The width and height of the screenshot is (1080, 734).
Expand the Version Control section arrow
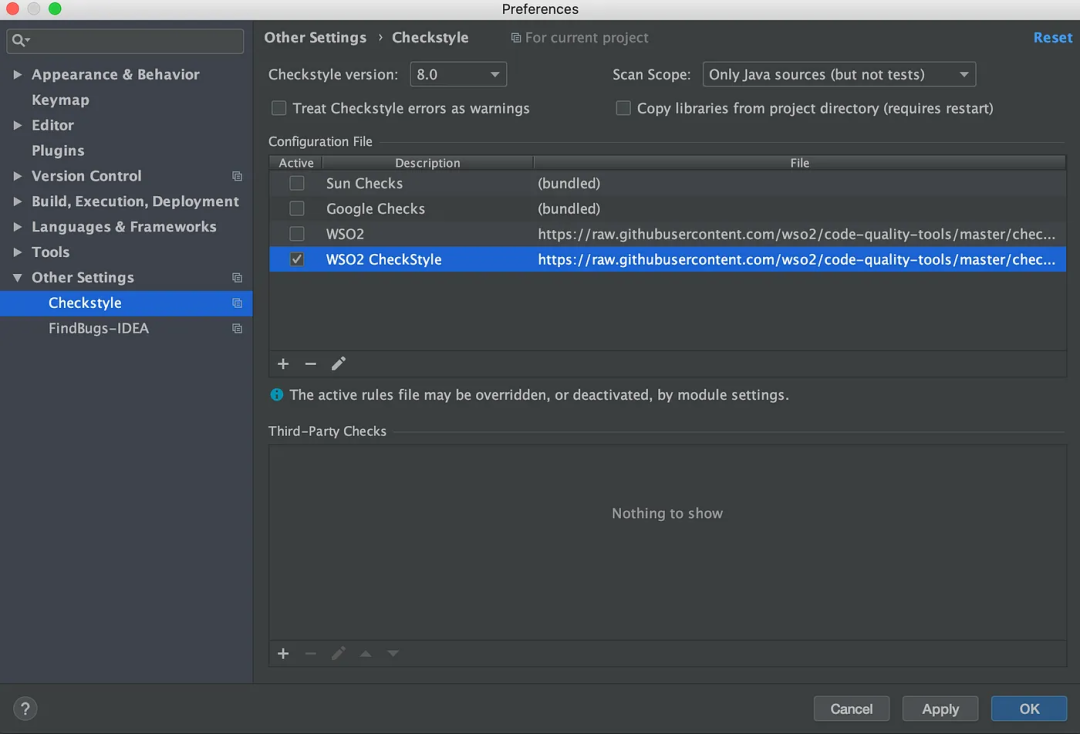tap(18, 176)
